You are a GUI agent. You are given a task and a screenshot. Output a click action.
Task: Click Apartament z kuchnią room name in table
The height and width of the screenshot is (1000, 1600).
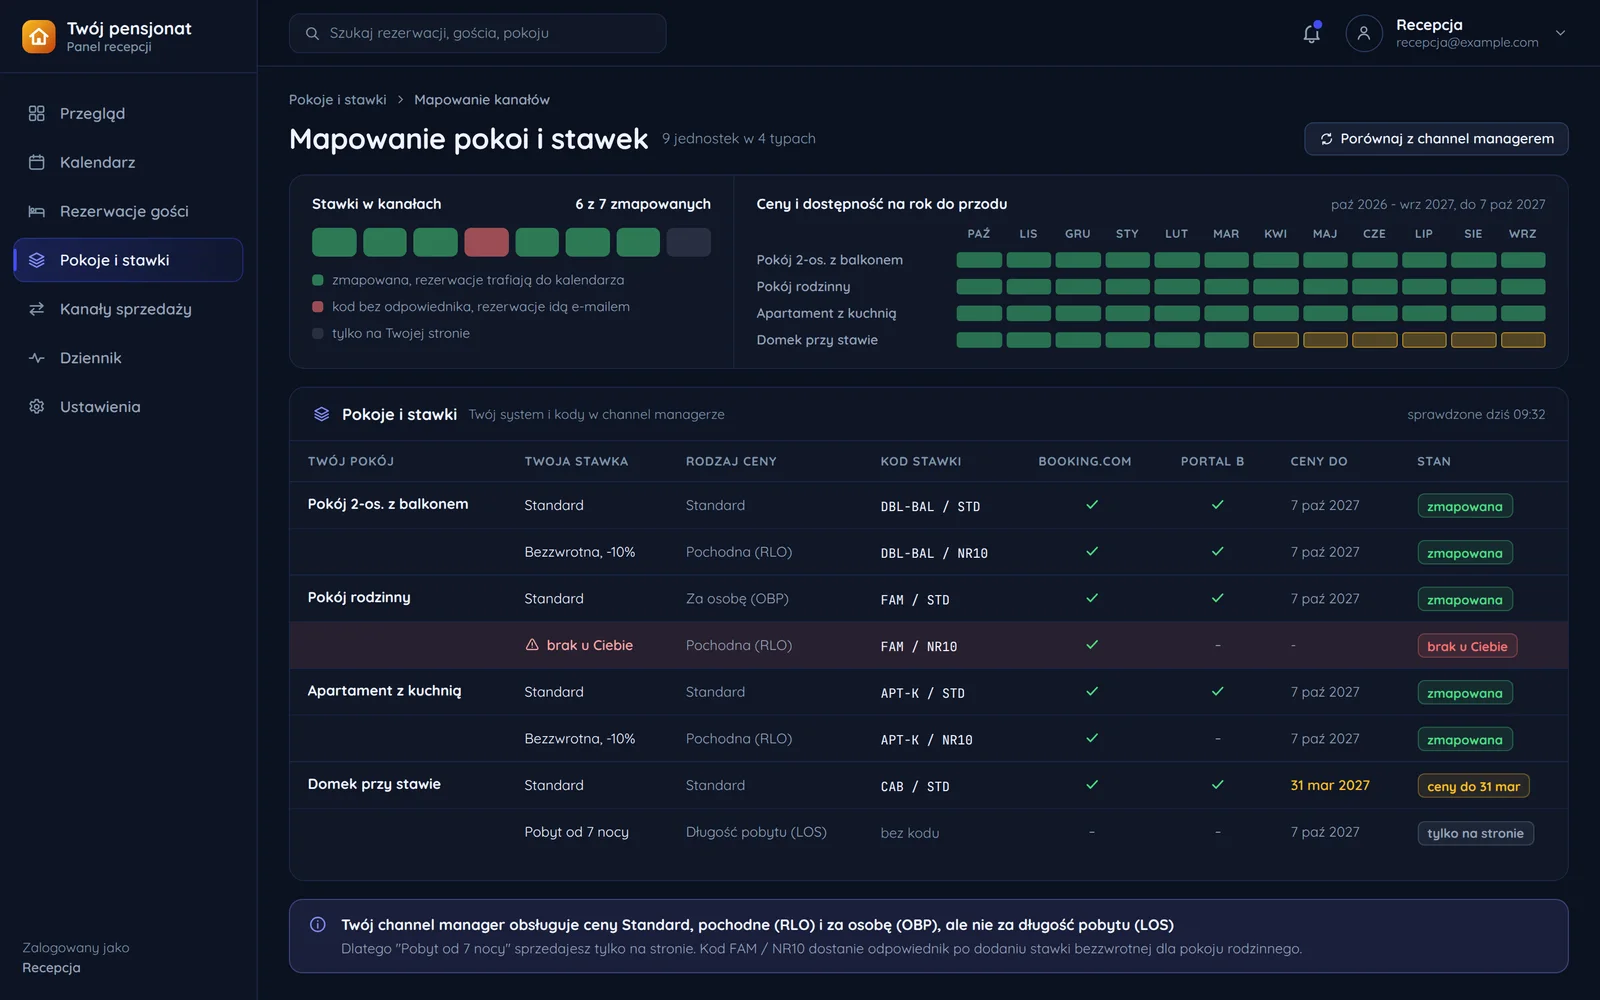[384, 691]
